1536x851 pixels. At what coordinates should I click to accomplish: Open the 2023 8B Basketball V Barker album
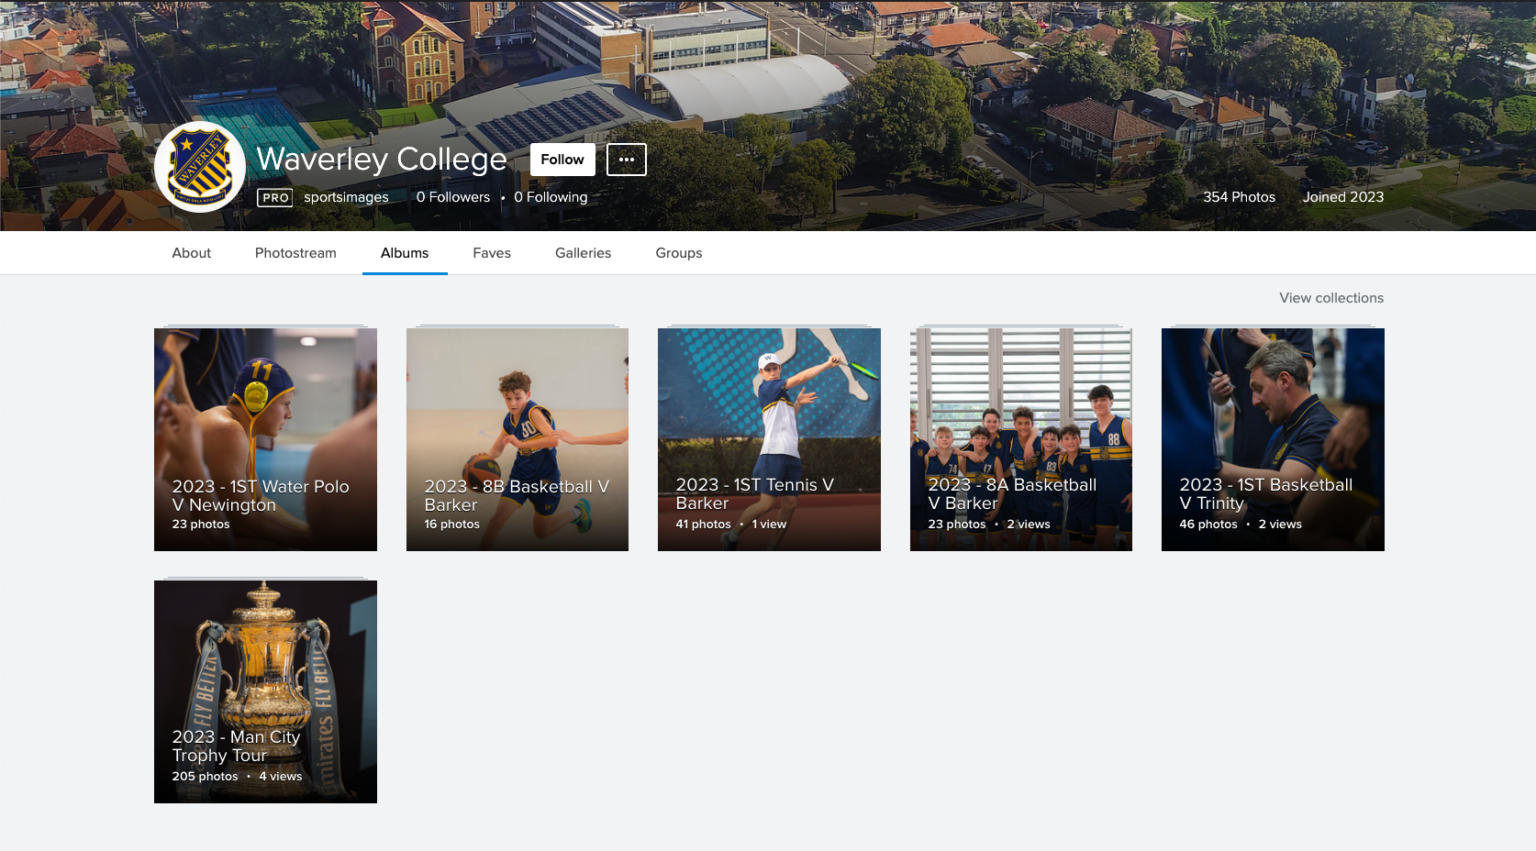pos(517,438)
